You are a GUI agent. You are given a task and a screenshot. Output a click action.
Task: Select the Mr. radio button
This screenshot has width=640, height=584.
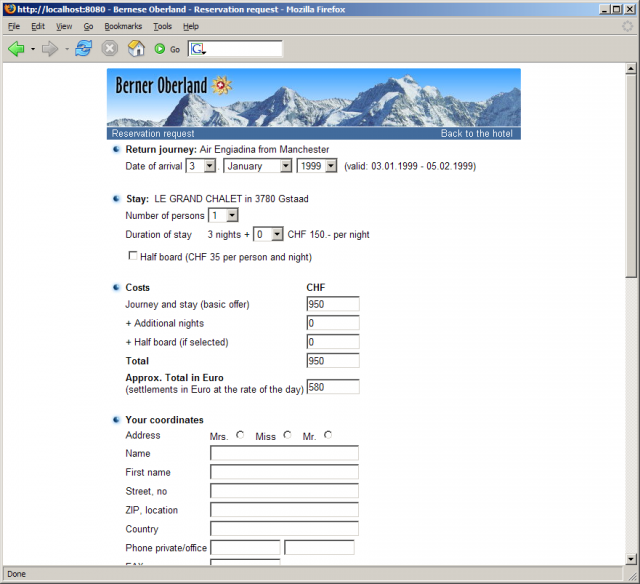328,435
